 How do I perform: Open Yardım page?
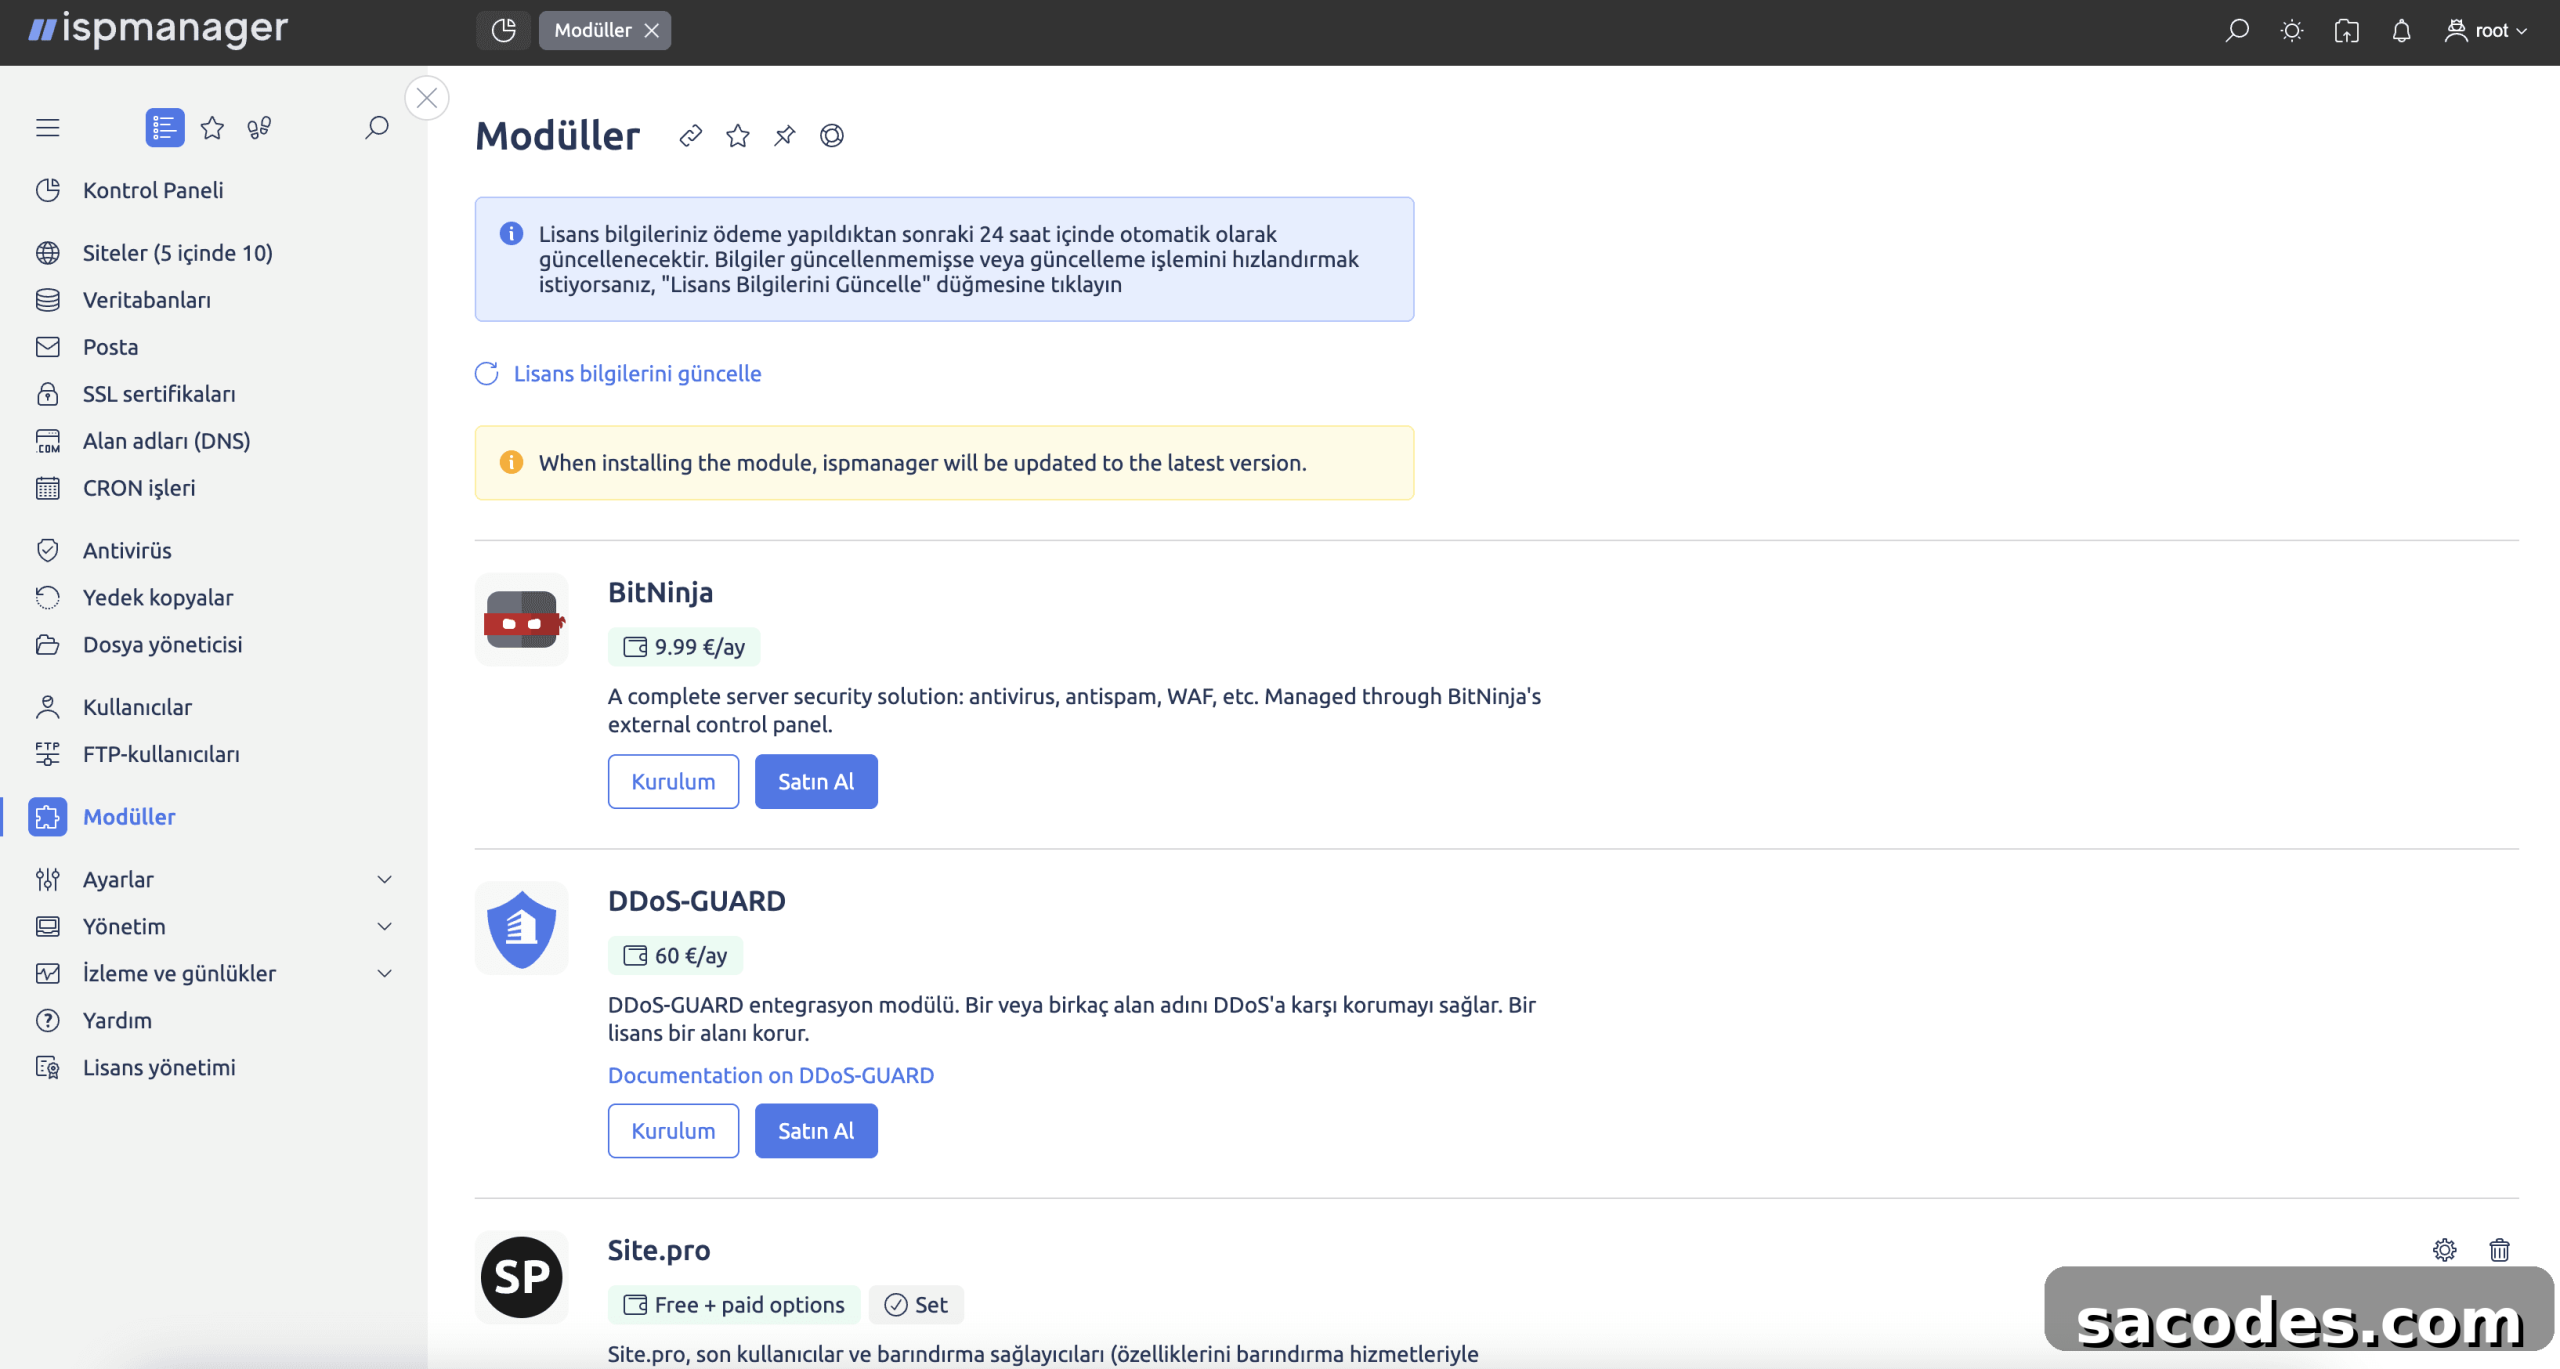point(117,1020)
